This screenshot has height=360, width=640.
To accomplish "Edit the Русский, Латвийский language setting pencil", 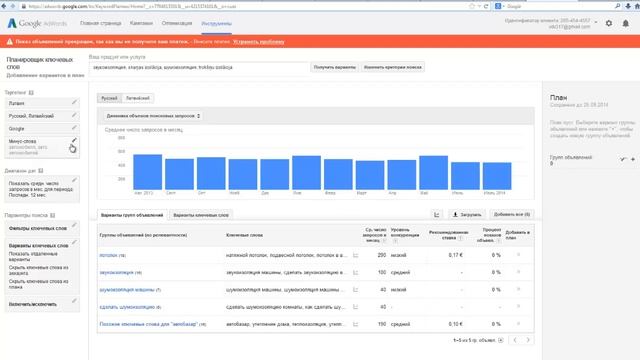I will (x=74, y=115).
